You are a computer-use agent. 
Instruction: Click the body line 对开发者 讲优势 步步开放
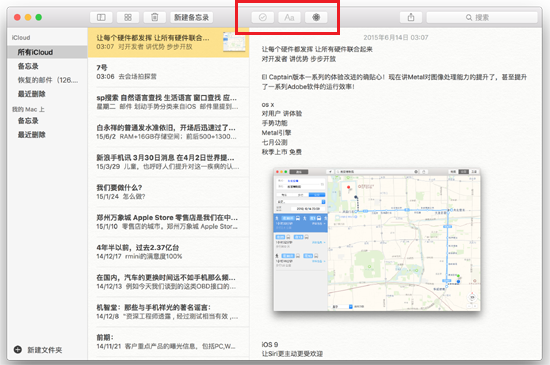[299, 59]
